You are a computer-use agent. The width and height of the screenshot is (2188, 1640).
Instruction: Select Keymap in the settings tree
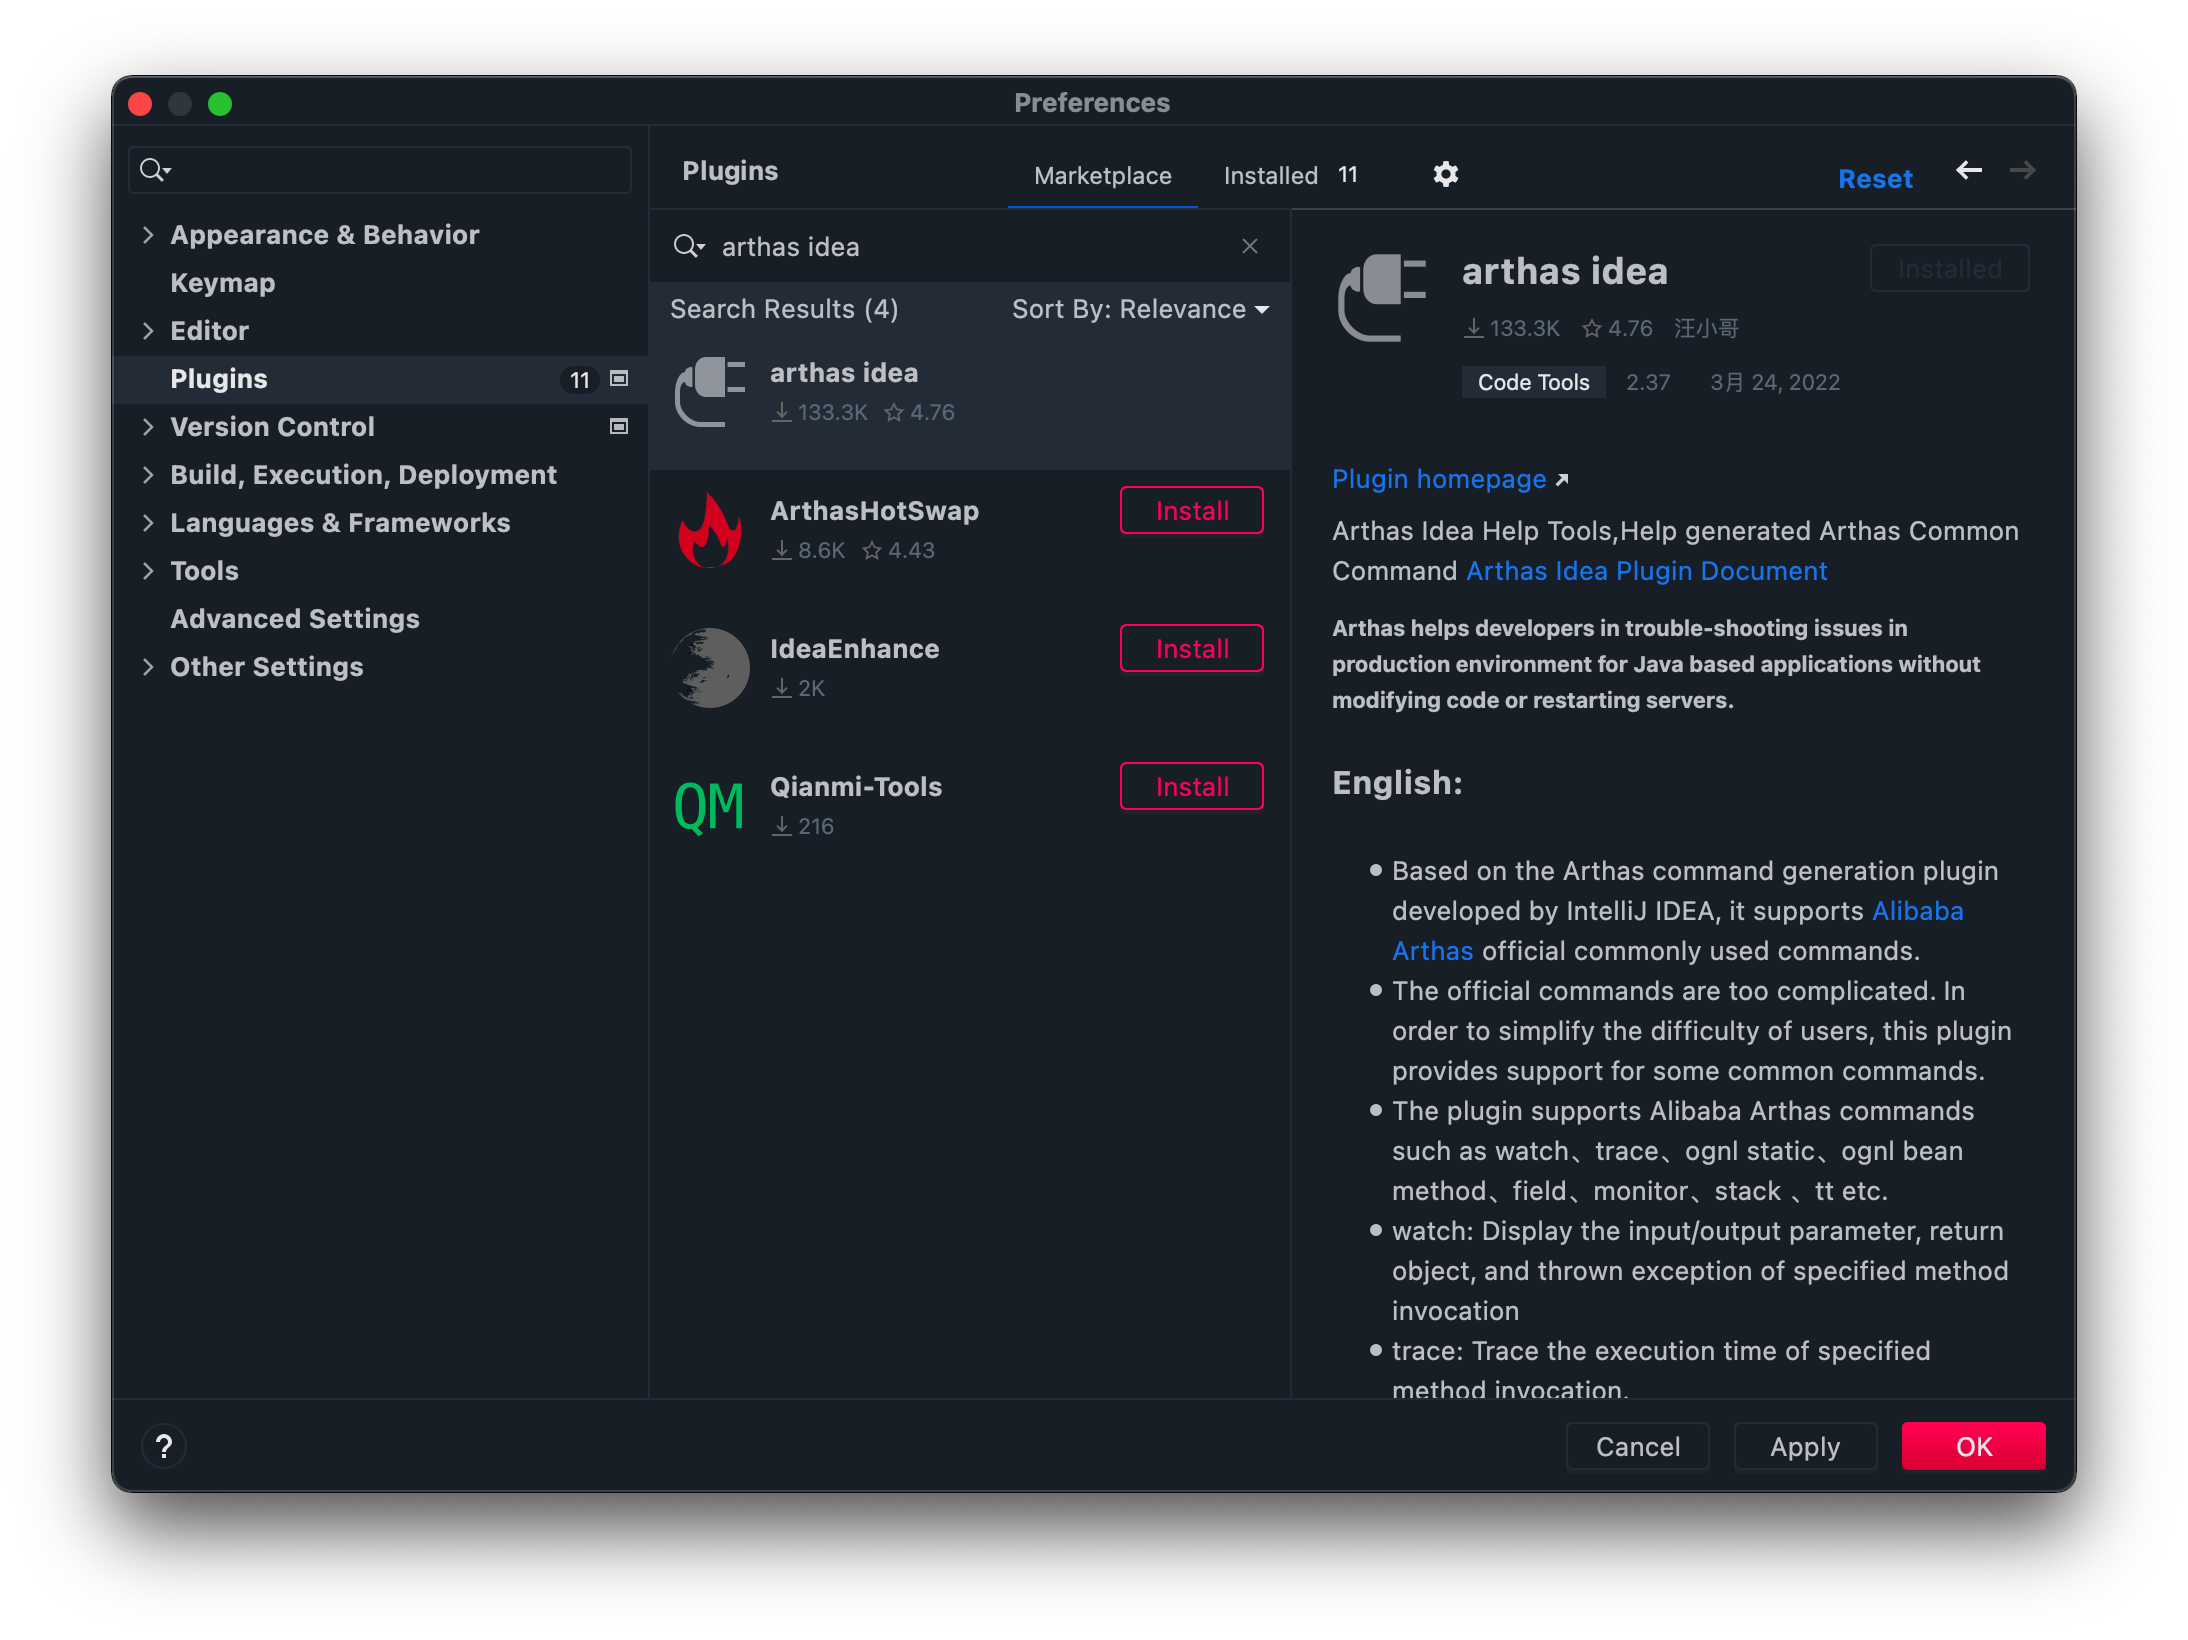pyautogui.click(x=222, y=283)
